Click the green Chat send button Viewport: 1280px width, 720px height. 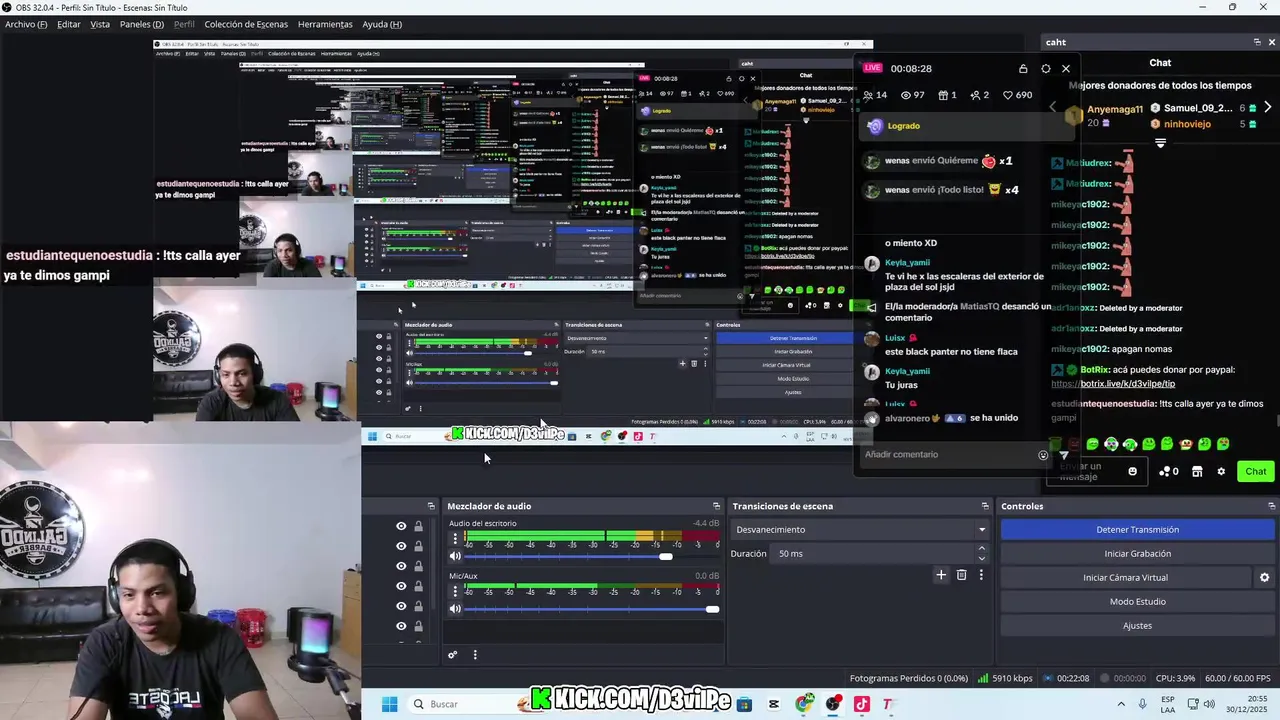1255,472
